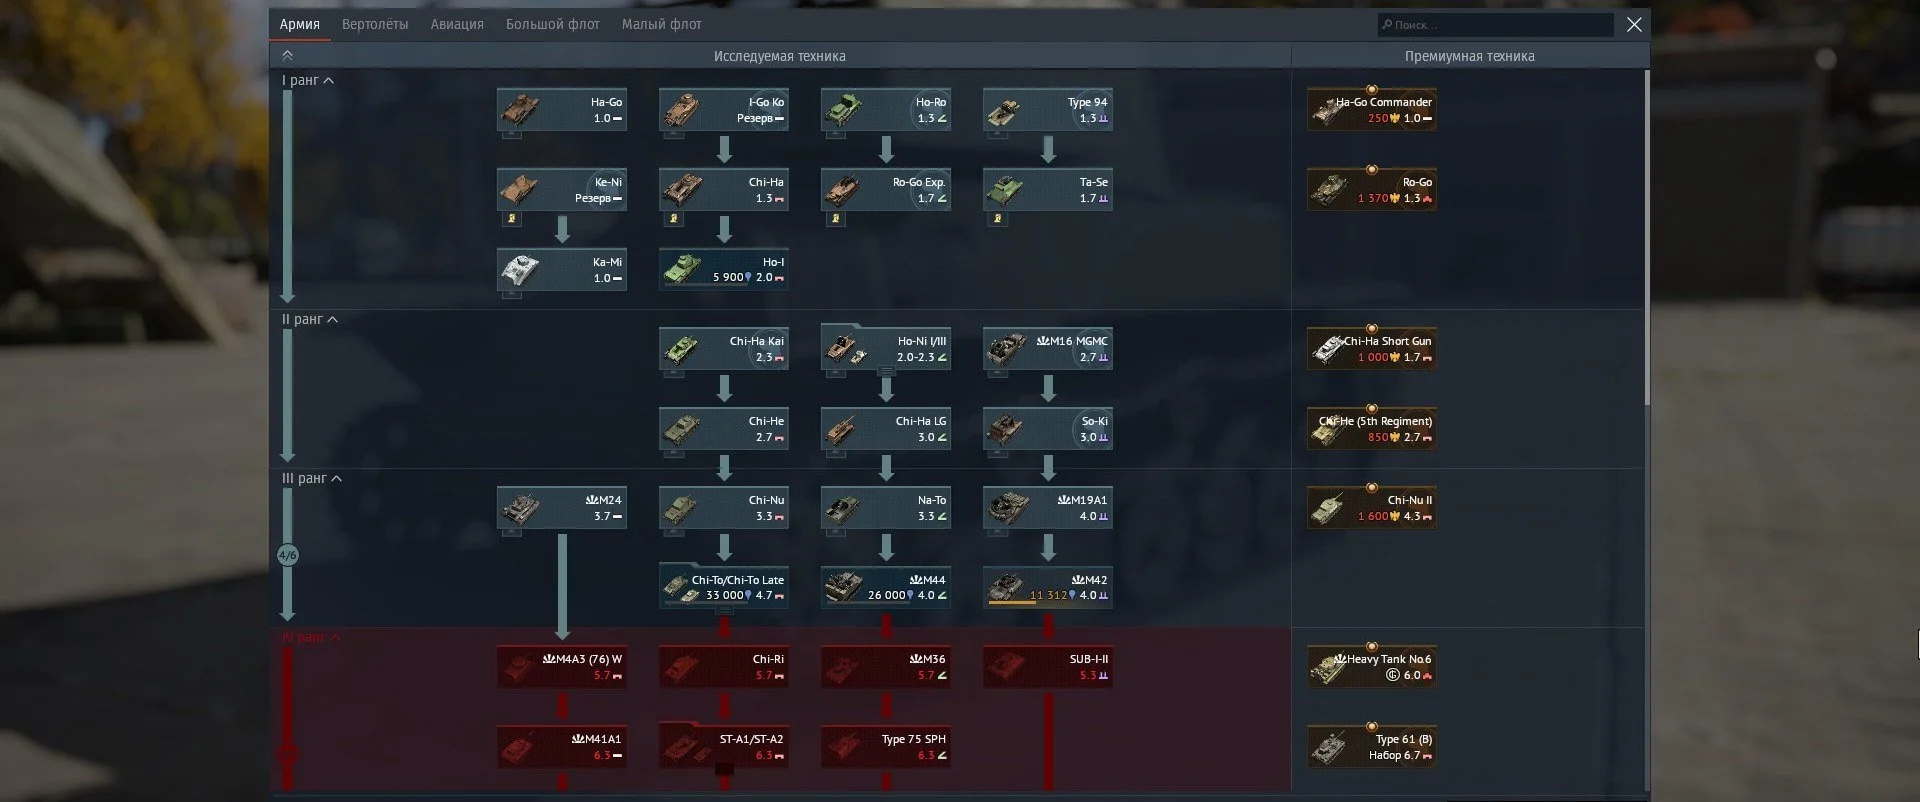The image size is (1920, 802).
Task: Select the Chi-Ha Short Gun premium icon
Action: click(1330, 348)
